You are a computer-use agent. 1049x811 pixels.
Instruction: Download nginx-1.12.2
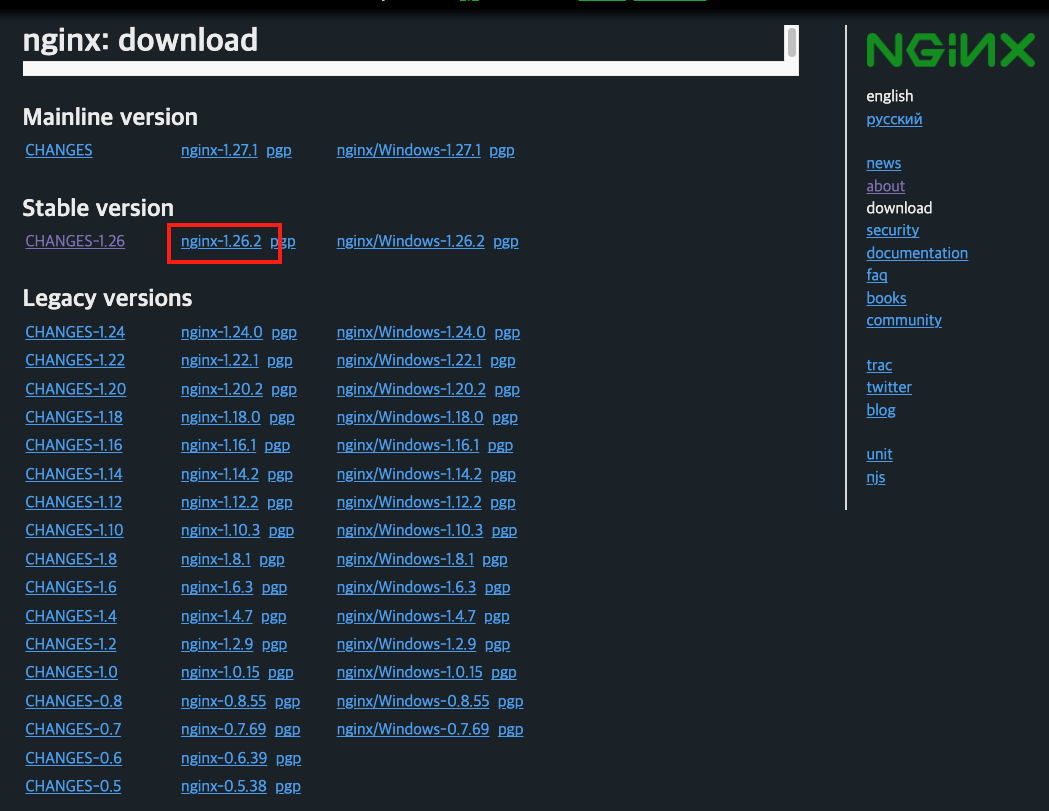tap(219, 502)
